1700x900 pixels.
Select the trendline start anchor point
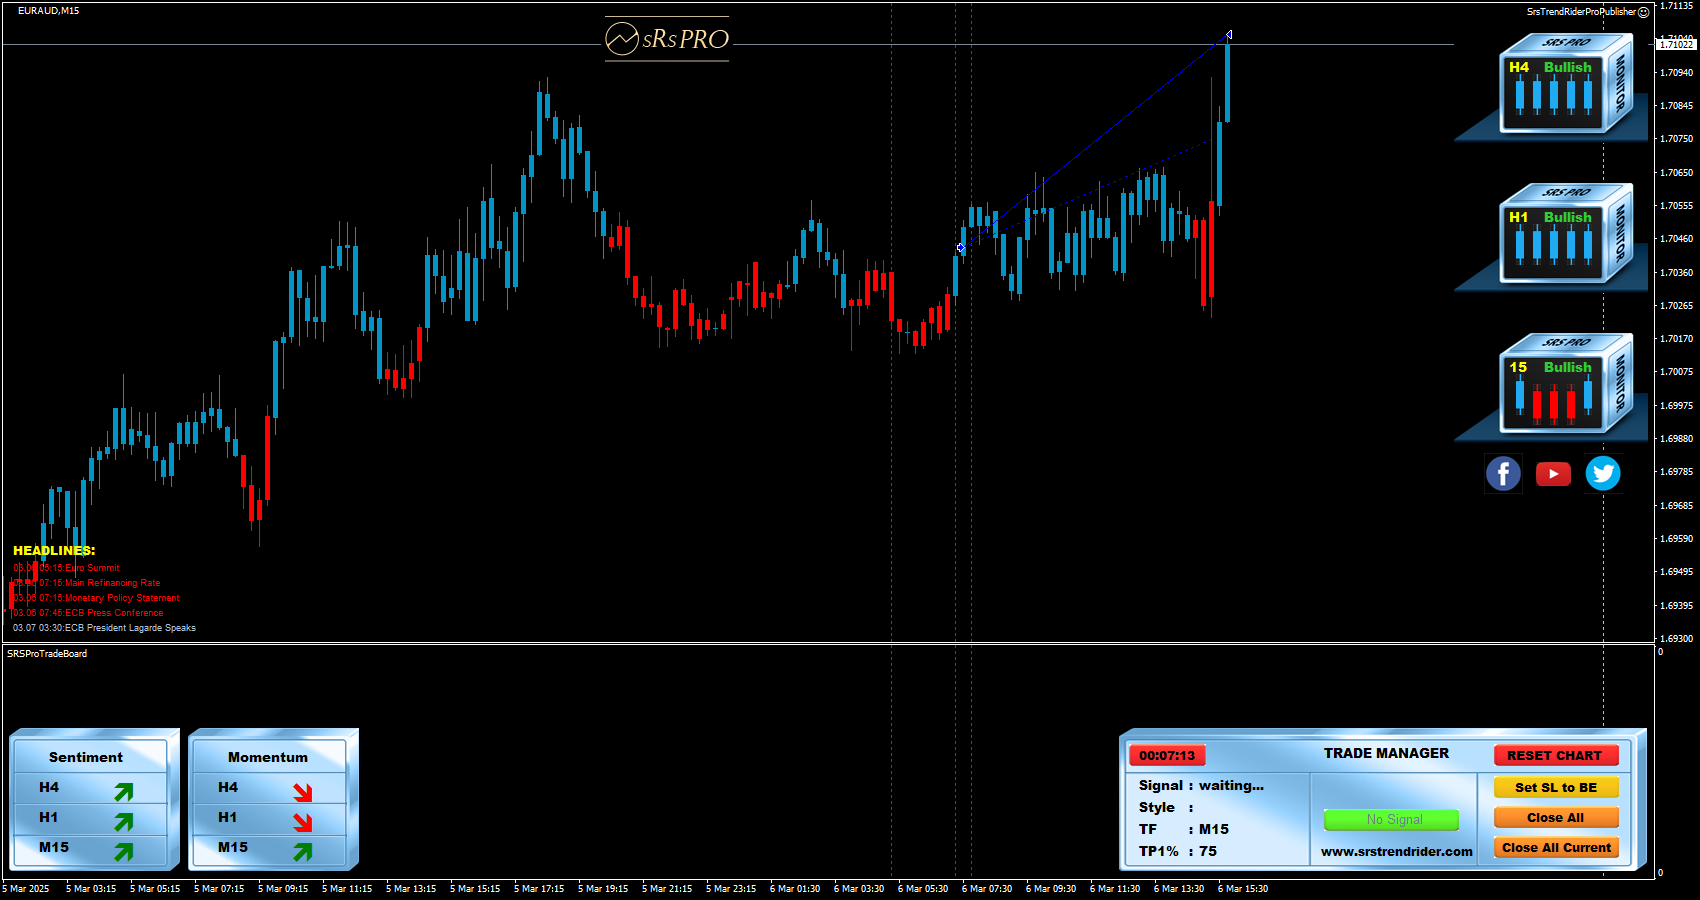click(961, 248)
